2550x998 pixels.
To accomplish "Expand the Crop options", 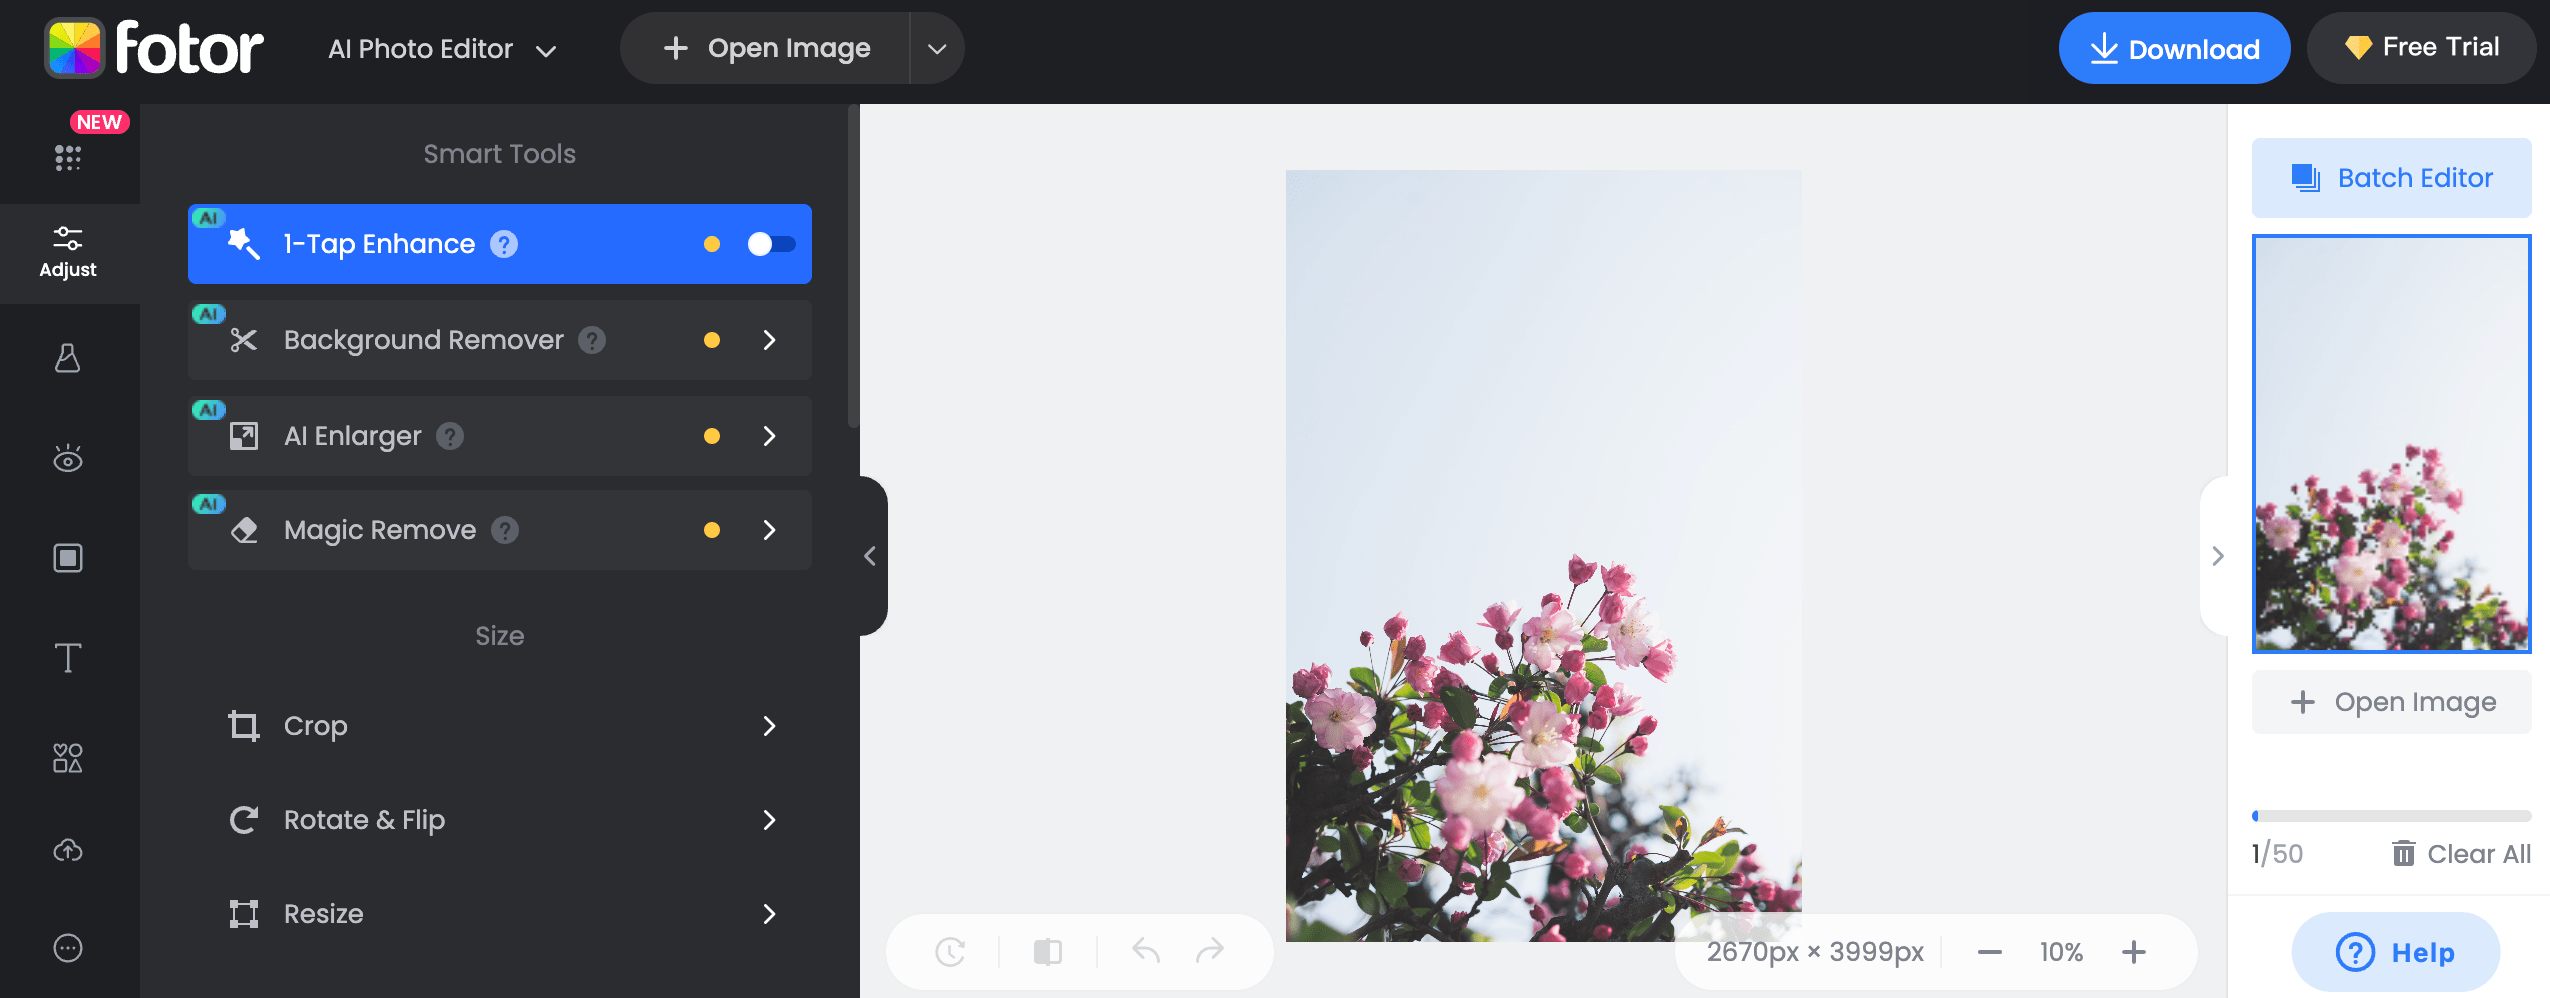I will (769, 726).
